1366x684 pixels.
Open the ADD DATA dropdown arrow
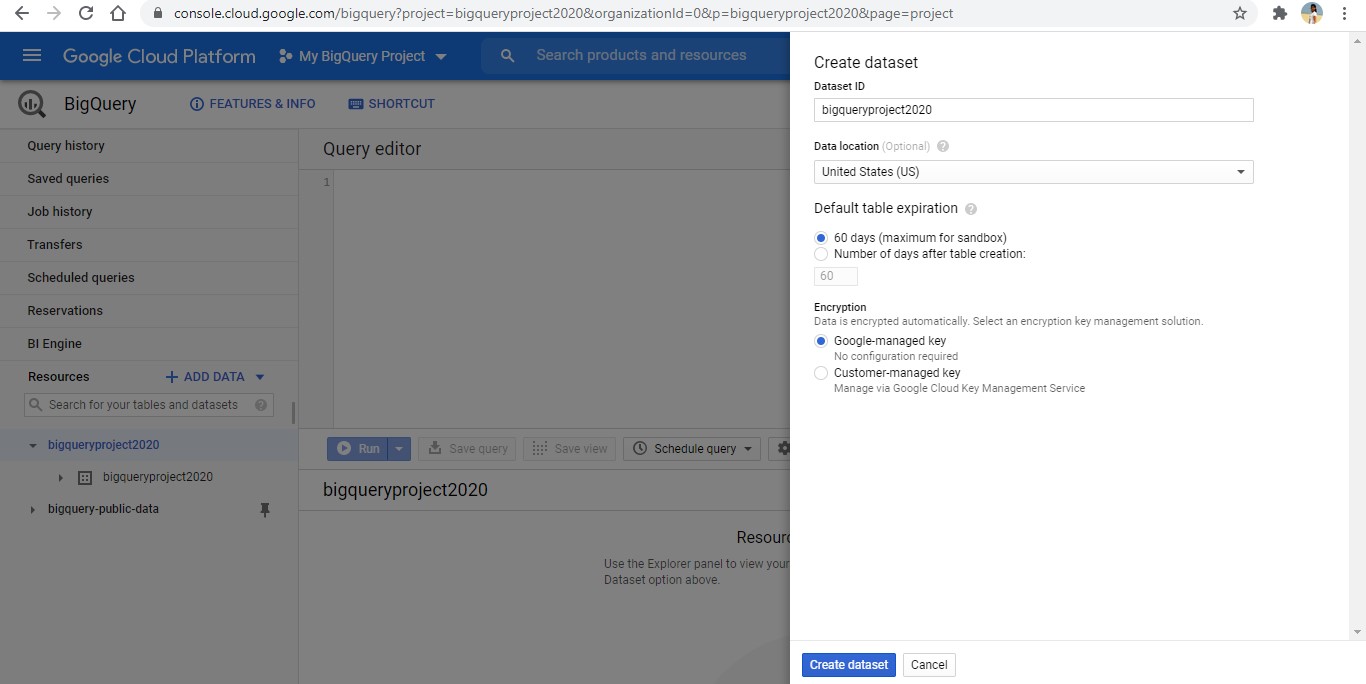pyautogui.click(x=260, y=377)
